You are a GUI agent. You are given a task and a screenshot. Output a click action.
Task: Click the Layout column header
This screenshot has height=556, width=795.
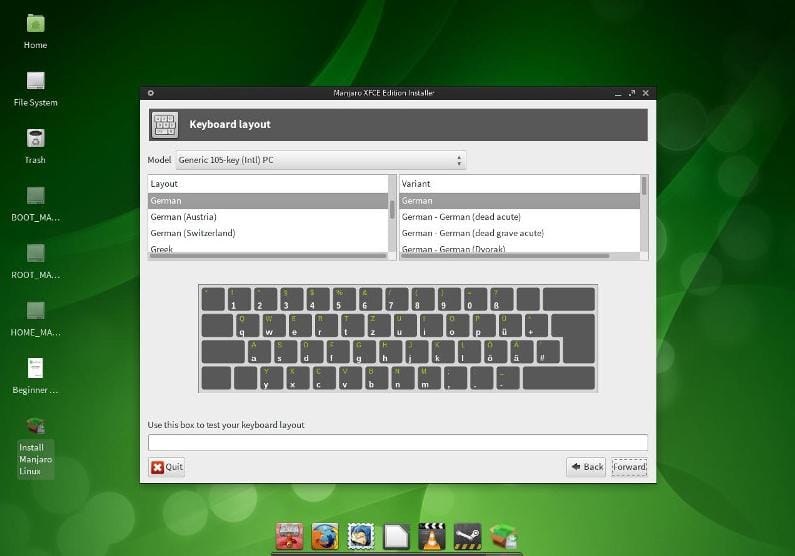tap(268, 184)
